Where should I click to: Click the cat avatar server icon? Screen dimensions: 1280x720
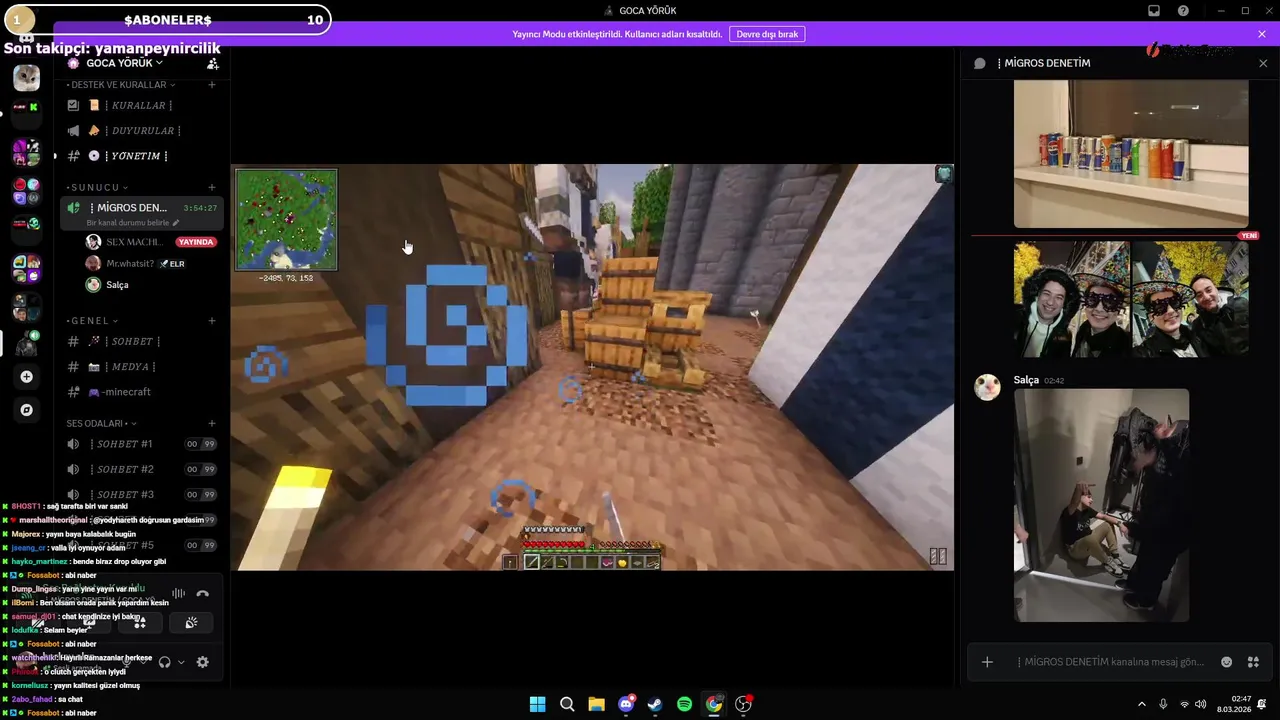click(27, 77)
